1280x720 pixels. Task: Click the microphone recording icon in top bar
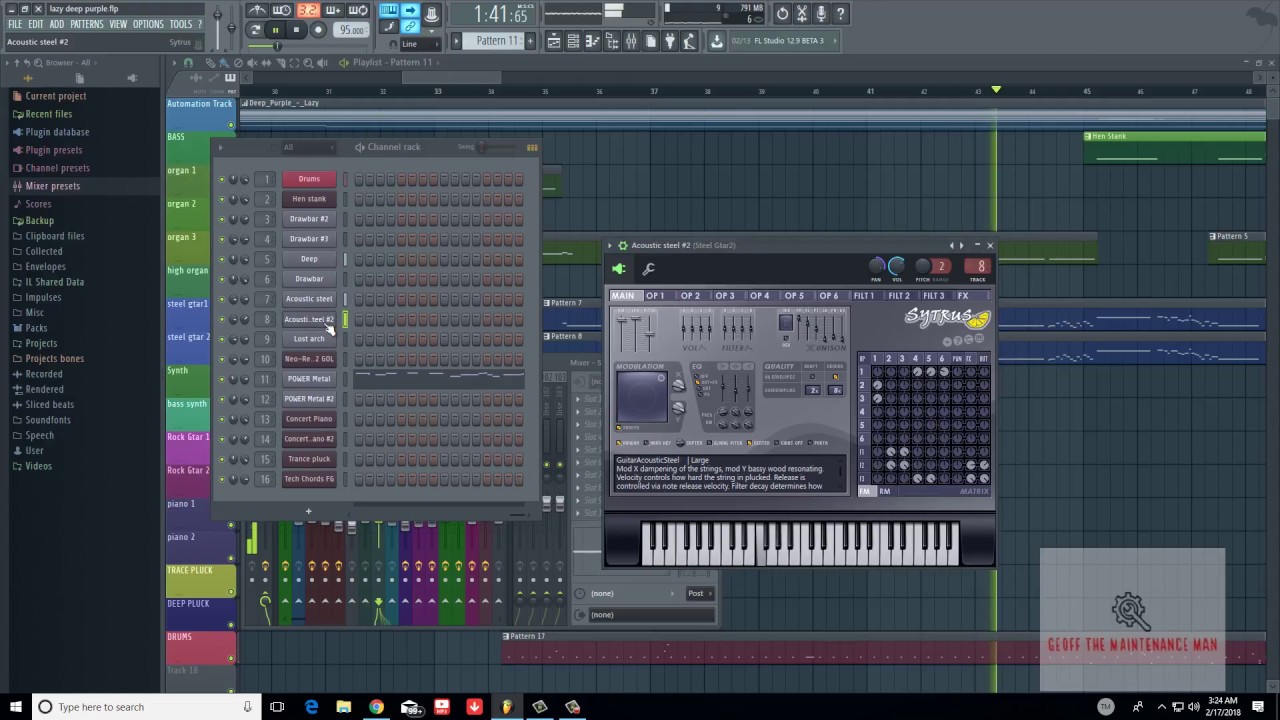pyautogui.click(x=821, y=13)
